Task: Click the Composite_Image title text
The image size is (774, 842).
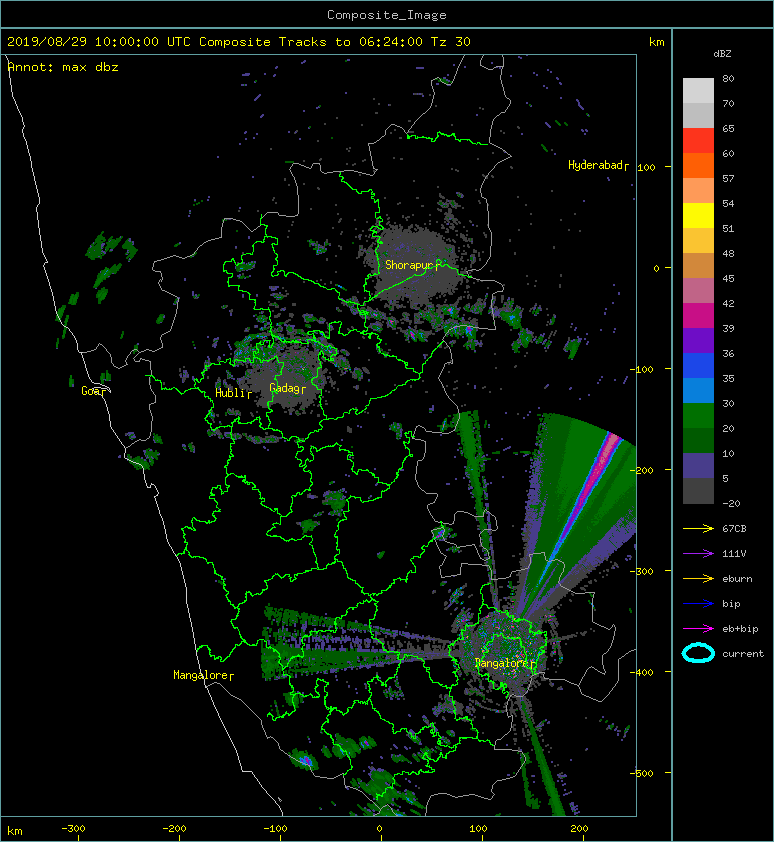Action: [x=387, y=15]
